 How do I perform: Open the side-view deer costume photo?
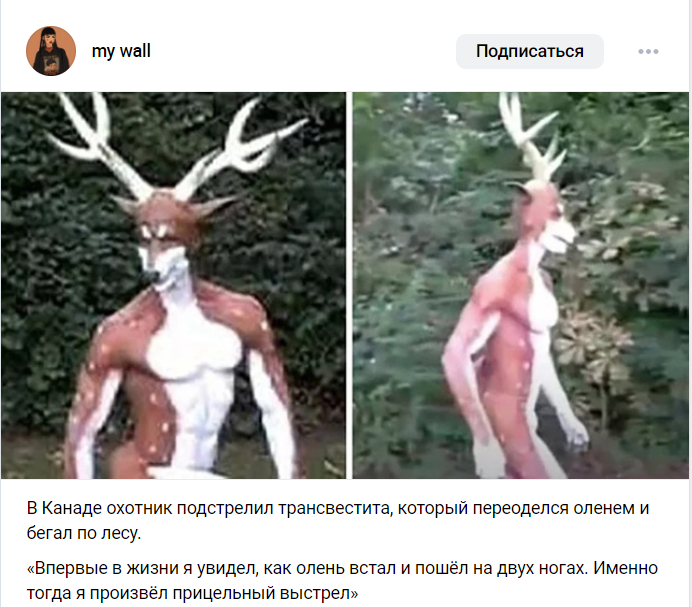520,285
